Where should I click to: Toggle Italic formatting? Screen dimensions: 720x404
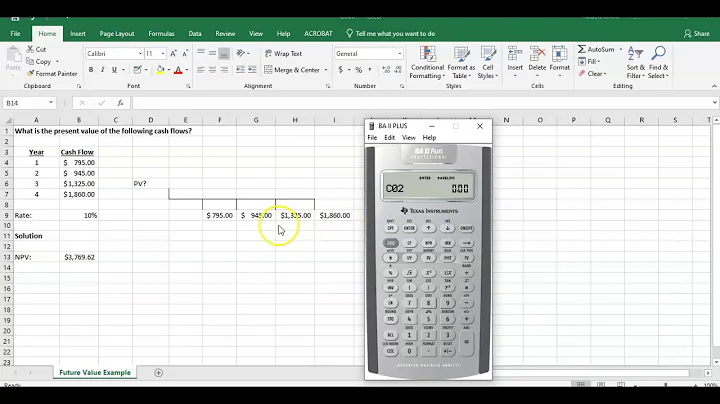pos(102,70)
